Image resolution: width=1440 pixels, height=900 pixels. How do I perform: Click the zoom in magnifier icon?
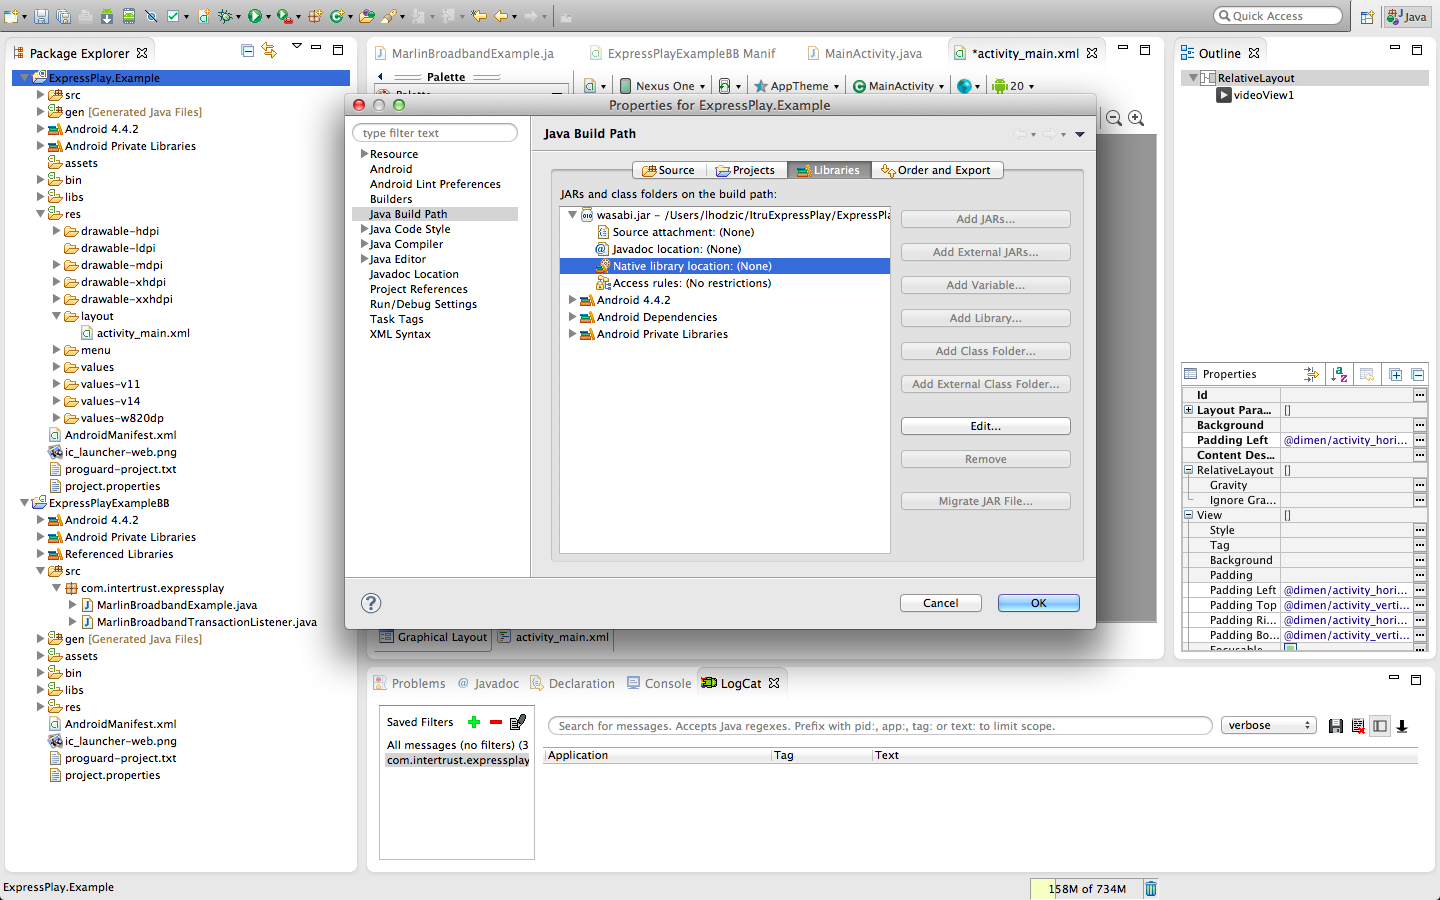tap(1136, 118)
